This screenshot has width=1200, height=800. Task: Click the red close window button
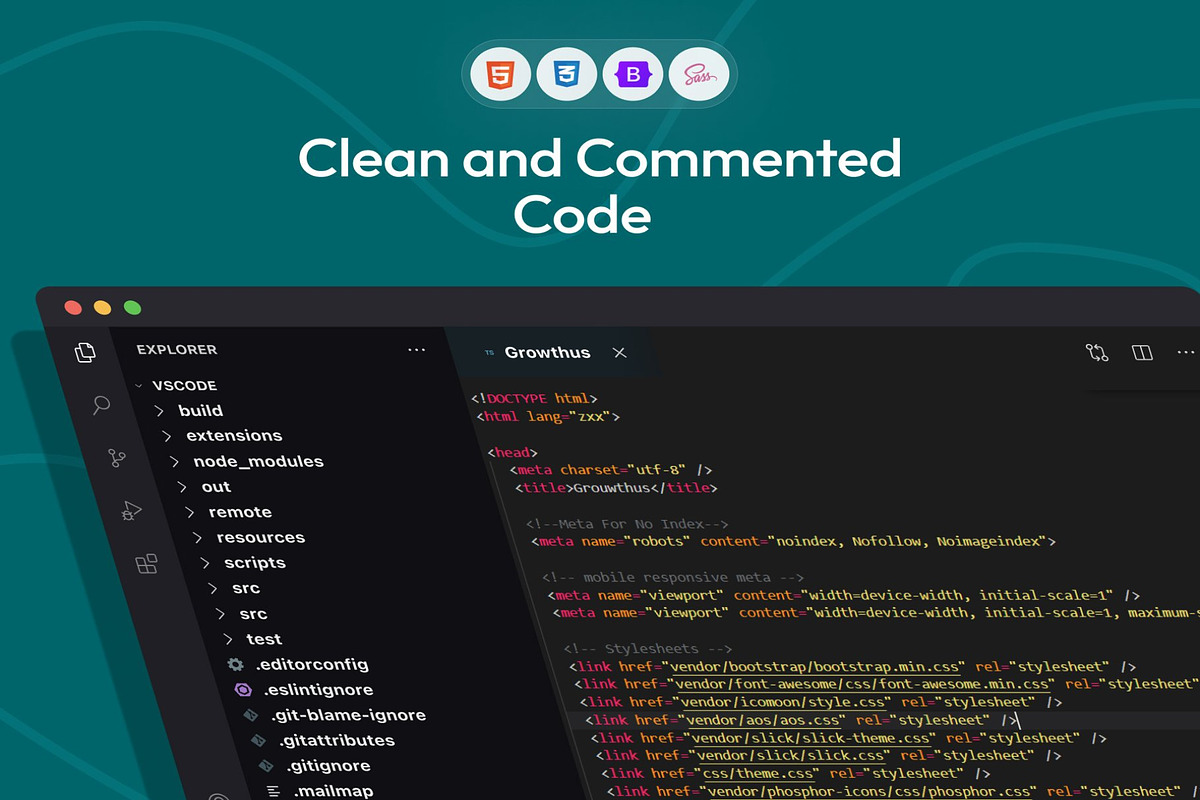[72, 307]
